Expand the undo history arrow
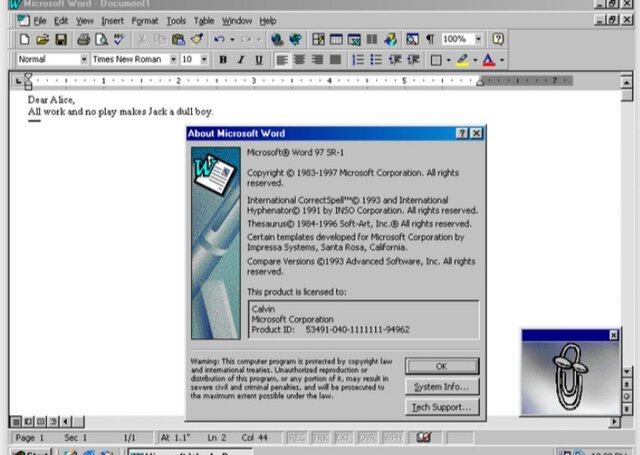 [x=232, y=40]
